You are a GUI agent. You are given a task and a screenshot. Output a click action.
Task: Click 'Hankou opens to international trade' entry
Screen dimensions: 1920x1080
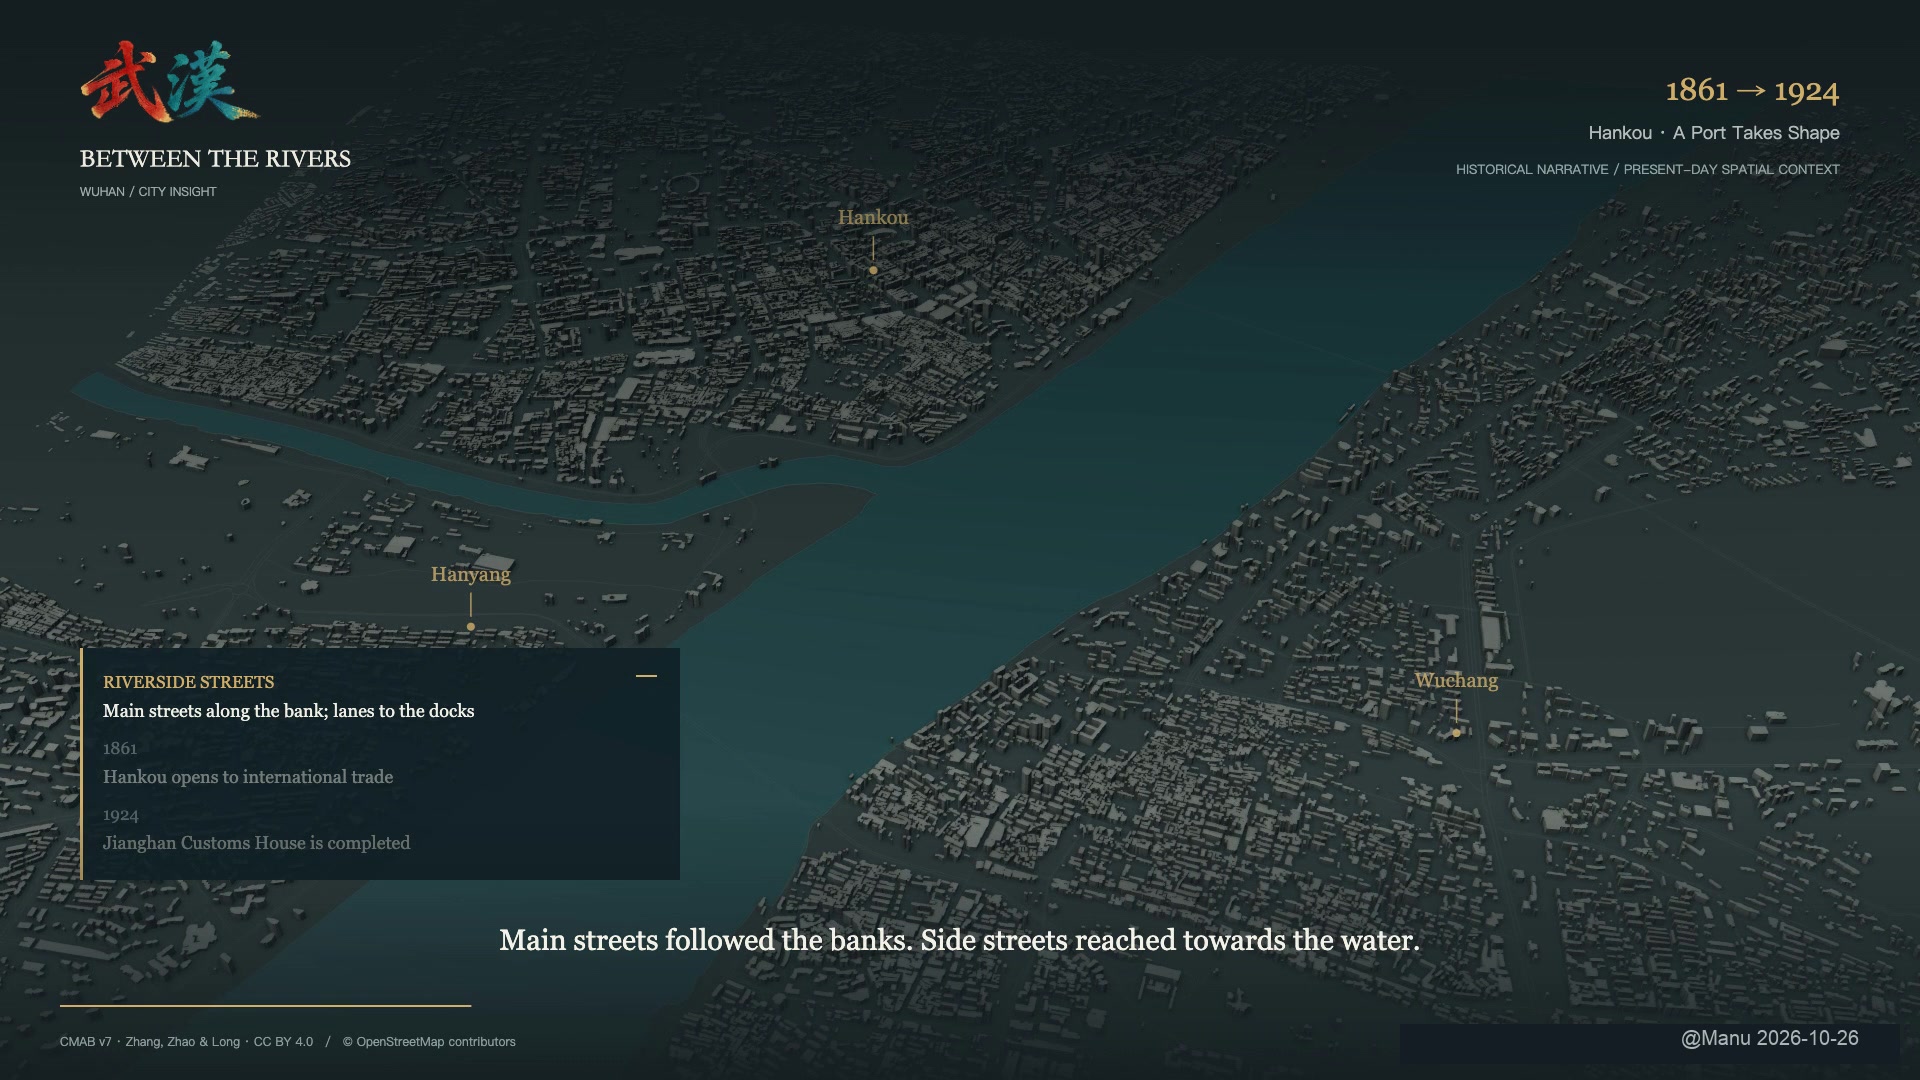[248, 777]
